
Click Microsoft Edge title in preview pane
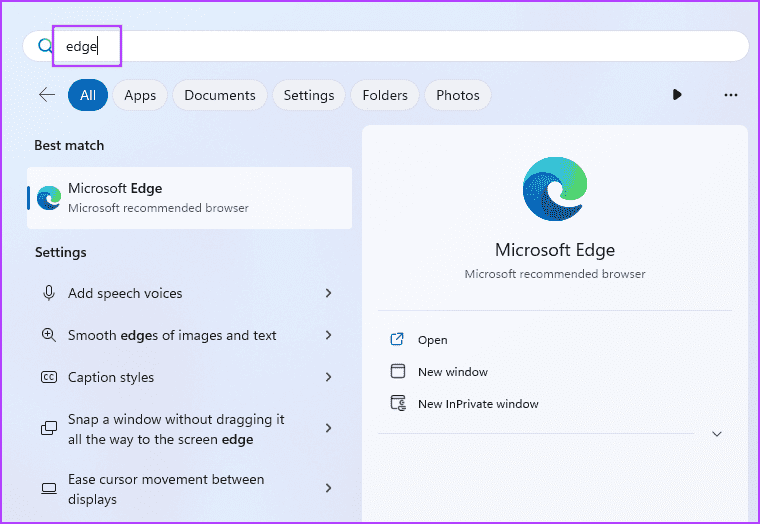555,250
